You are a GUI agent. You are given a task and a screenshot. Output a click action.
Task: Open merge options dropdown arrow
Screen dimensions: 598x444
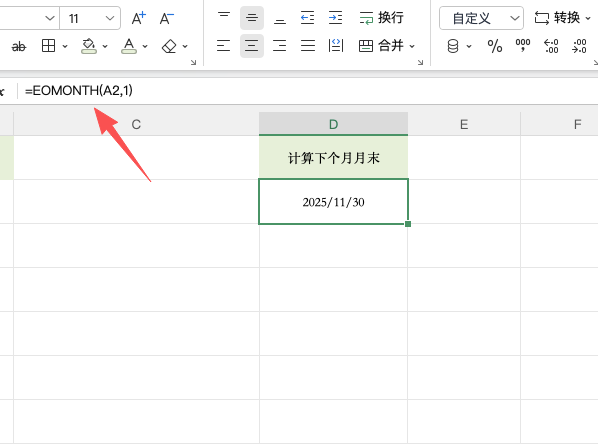(x=412, y=47)
